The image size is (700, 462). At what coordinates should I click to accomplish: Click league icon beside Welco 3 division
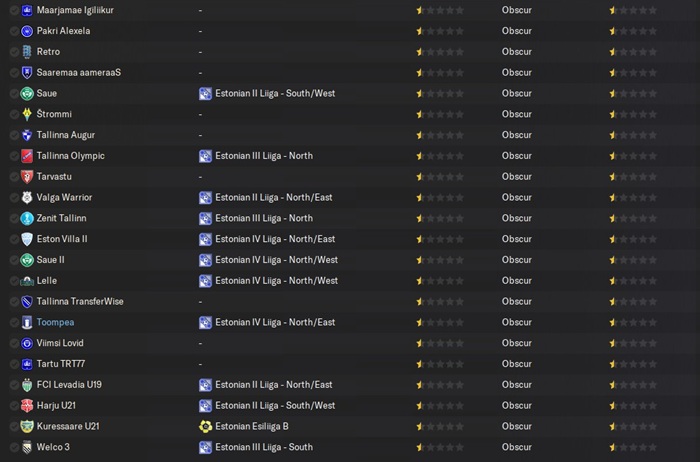click(x=205, y=447)
